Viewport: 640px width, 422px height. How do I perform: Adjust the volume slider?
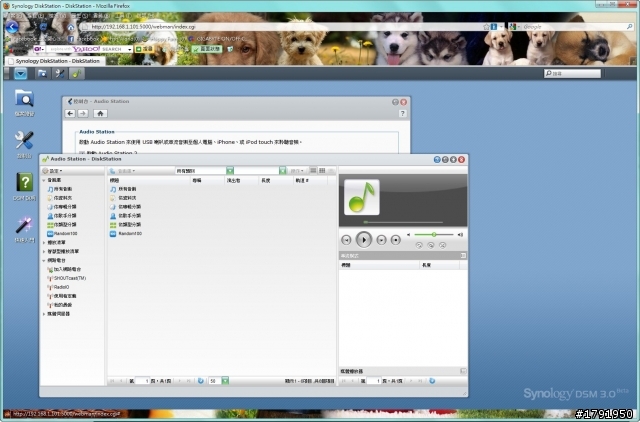click(x=434, y=235)
